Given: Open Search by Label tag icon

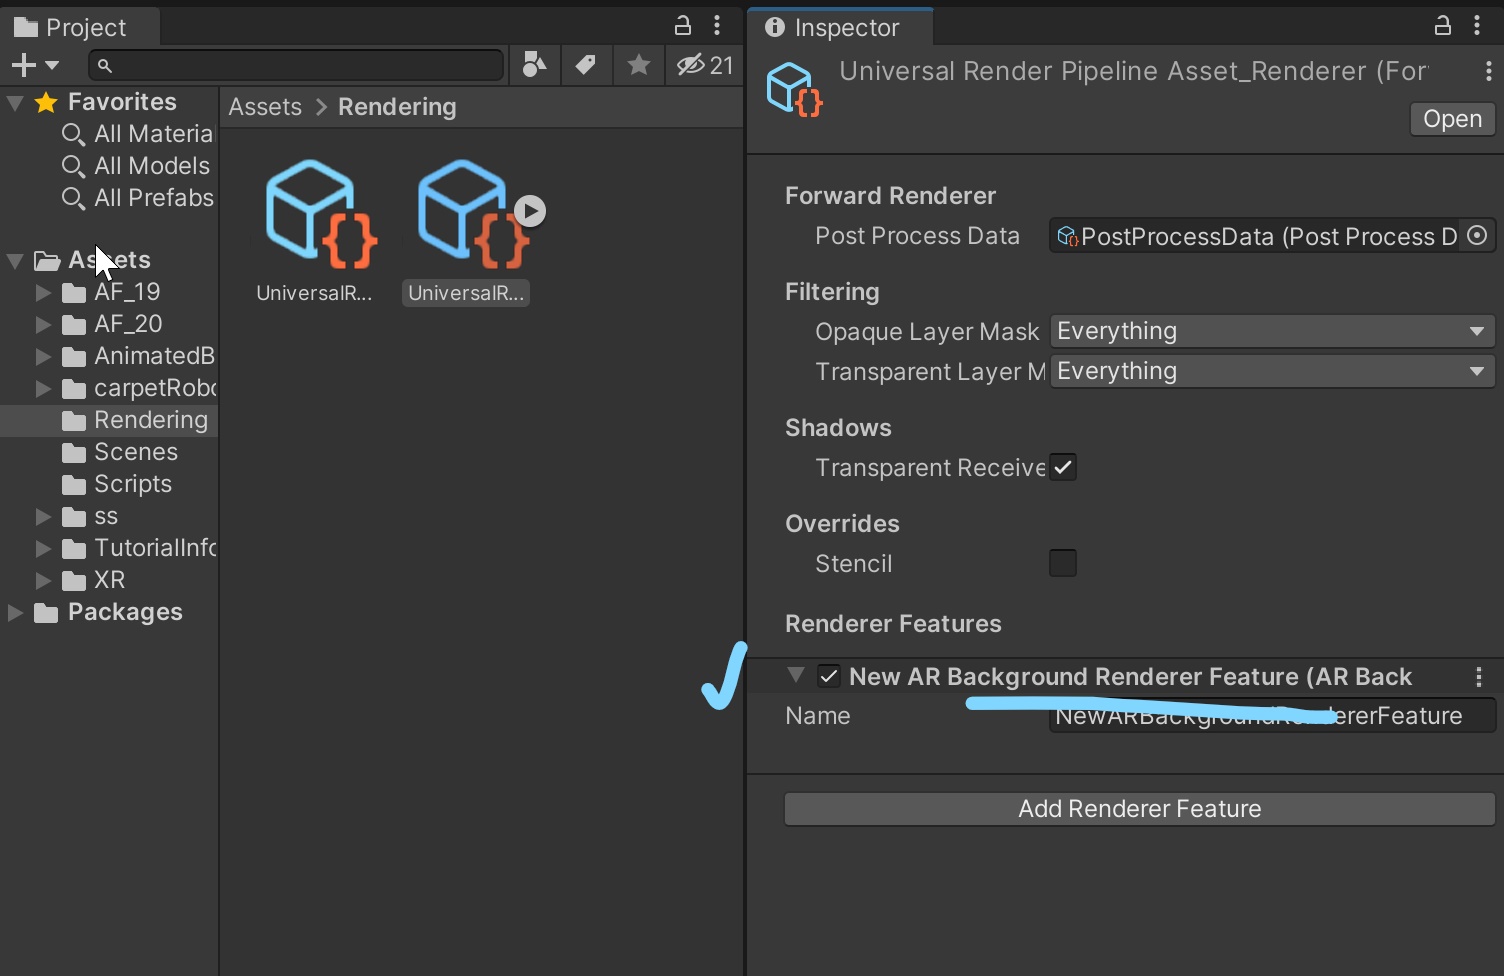Looking at the screenshot, I should click(x=586, y=66).
